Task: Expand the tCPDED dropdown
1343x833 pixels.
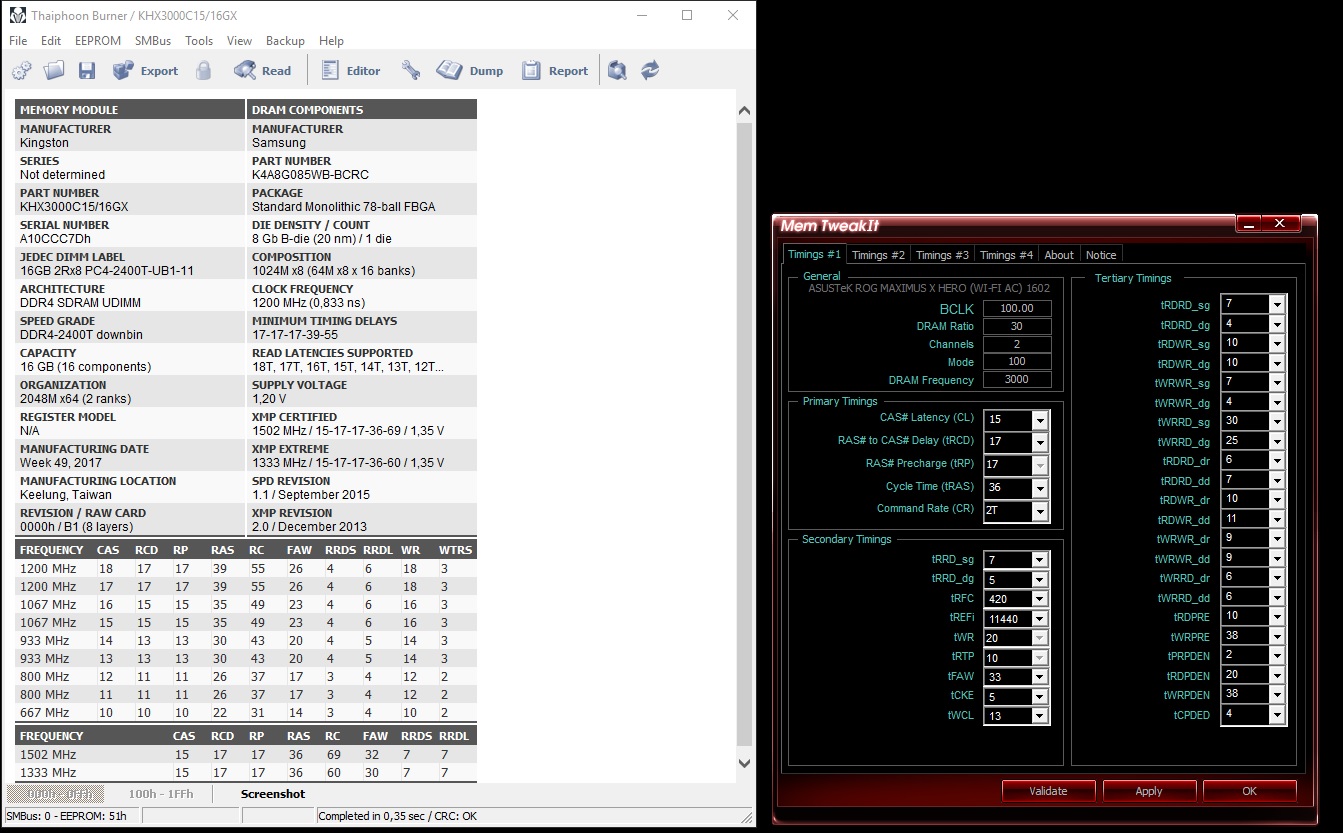Action: click(1277, 714)
